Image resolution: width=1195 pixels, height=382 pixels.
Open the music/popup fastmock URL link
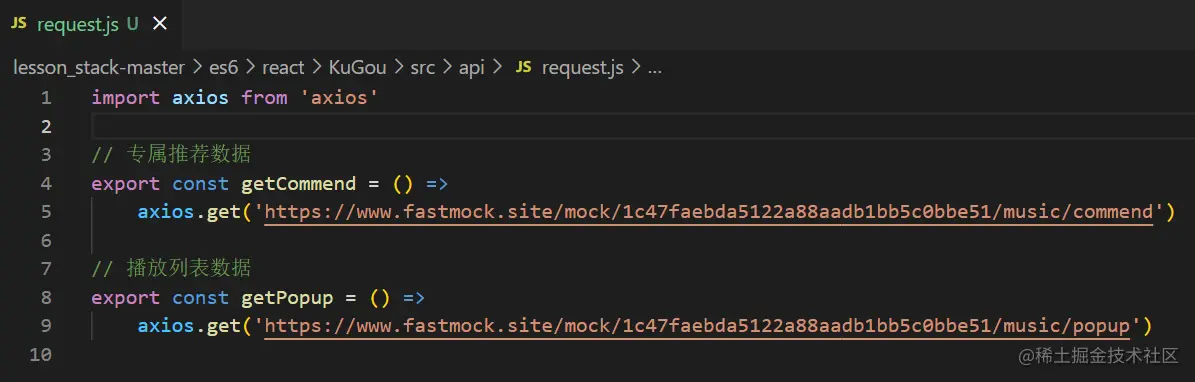[x=697, y=326]
